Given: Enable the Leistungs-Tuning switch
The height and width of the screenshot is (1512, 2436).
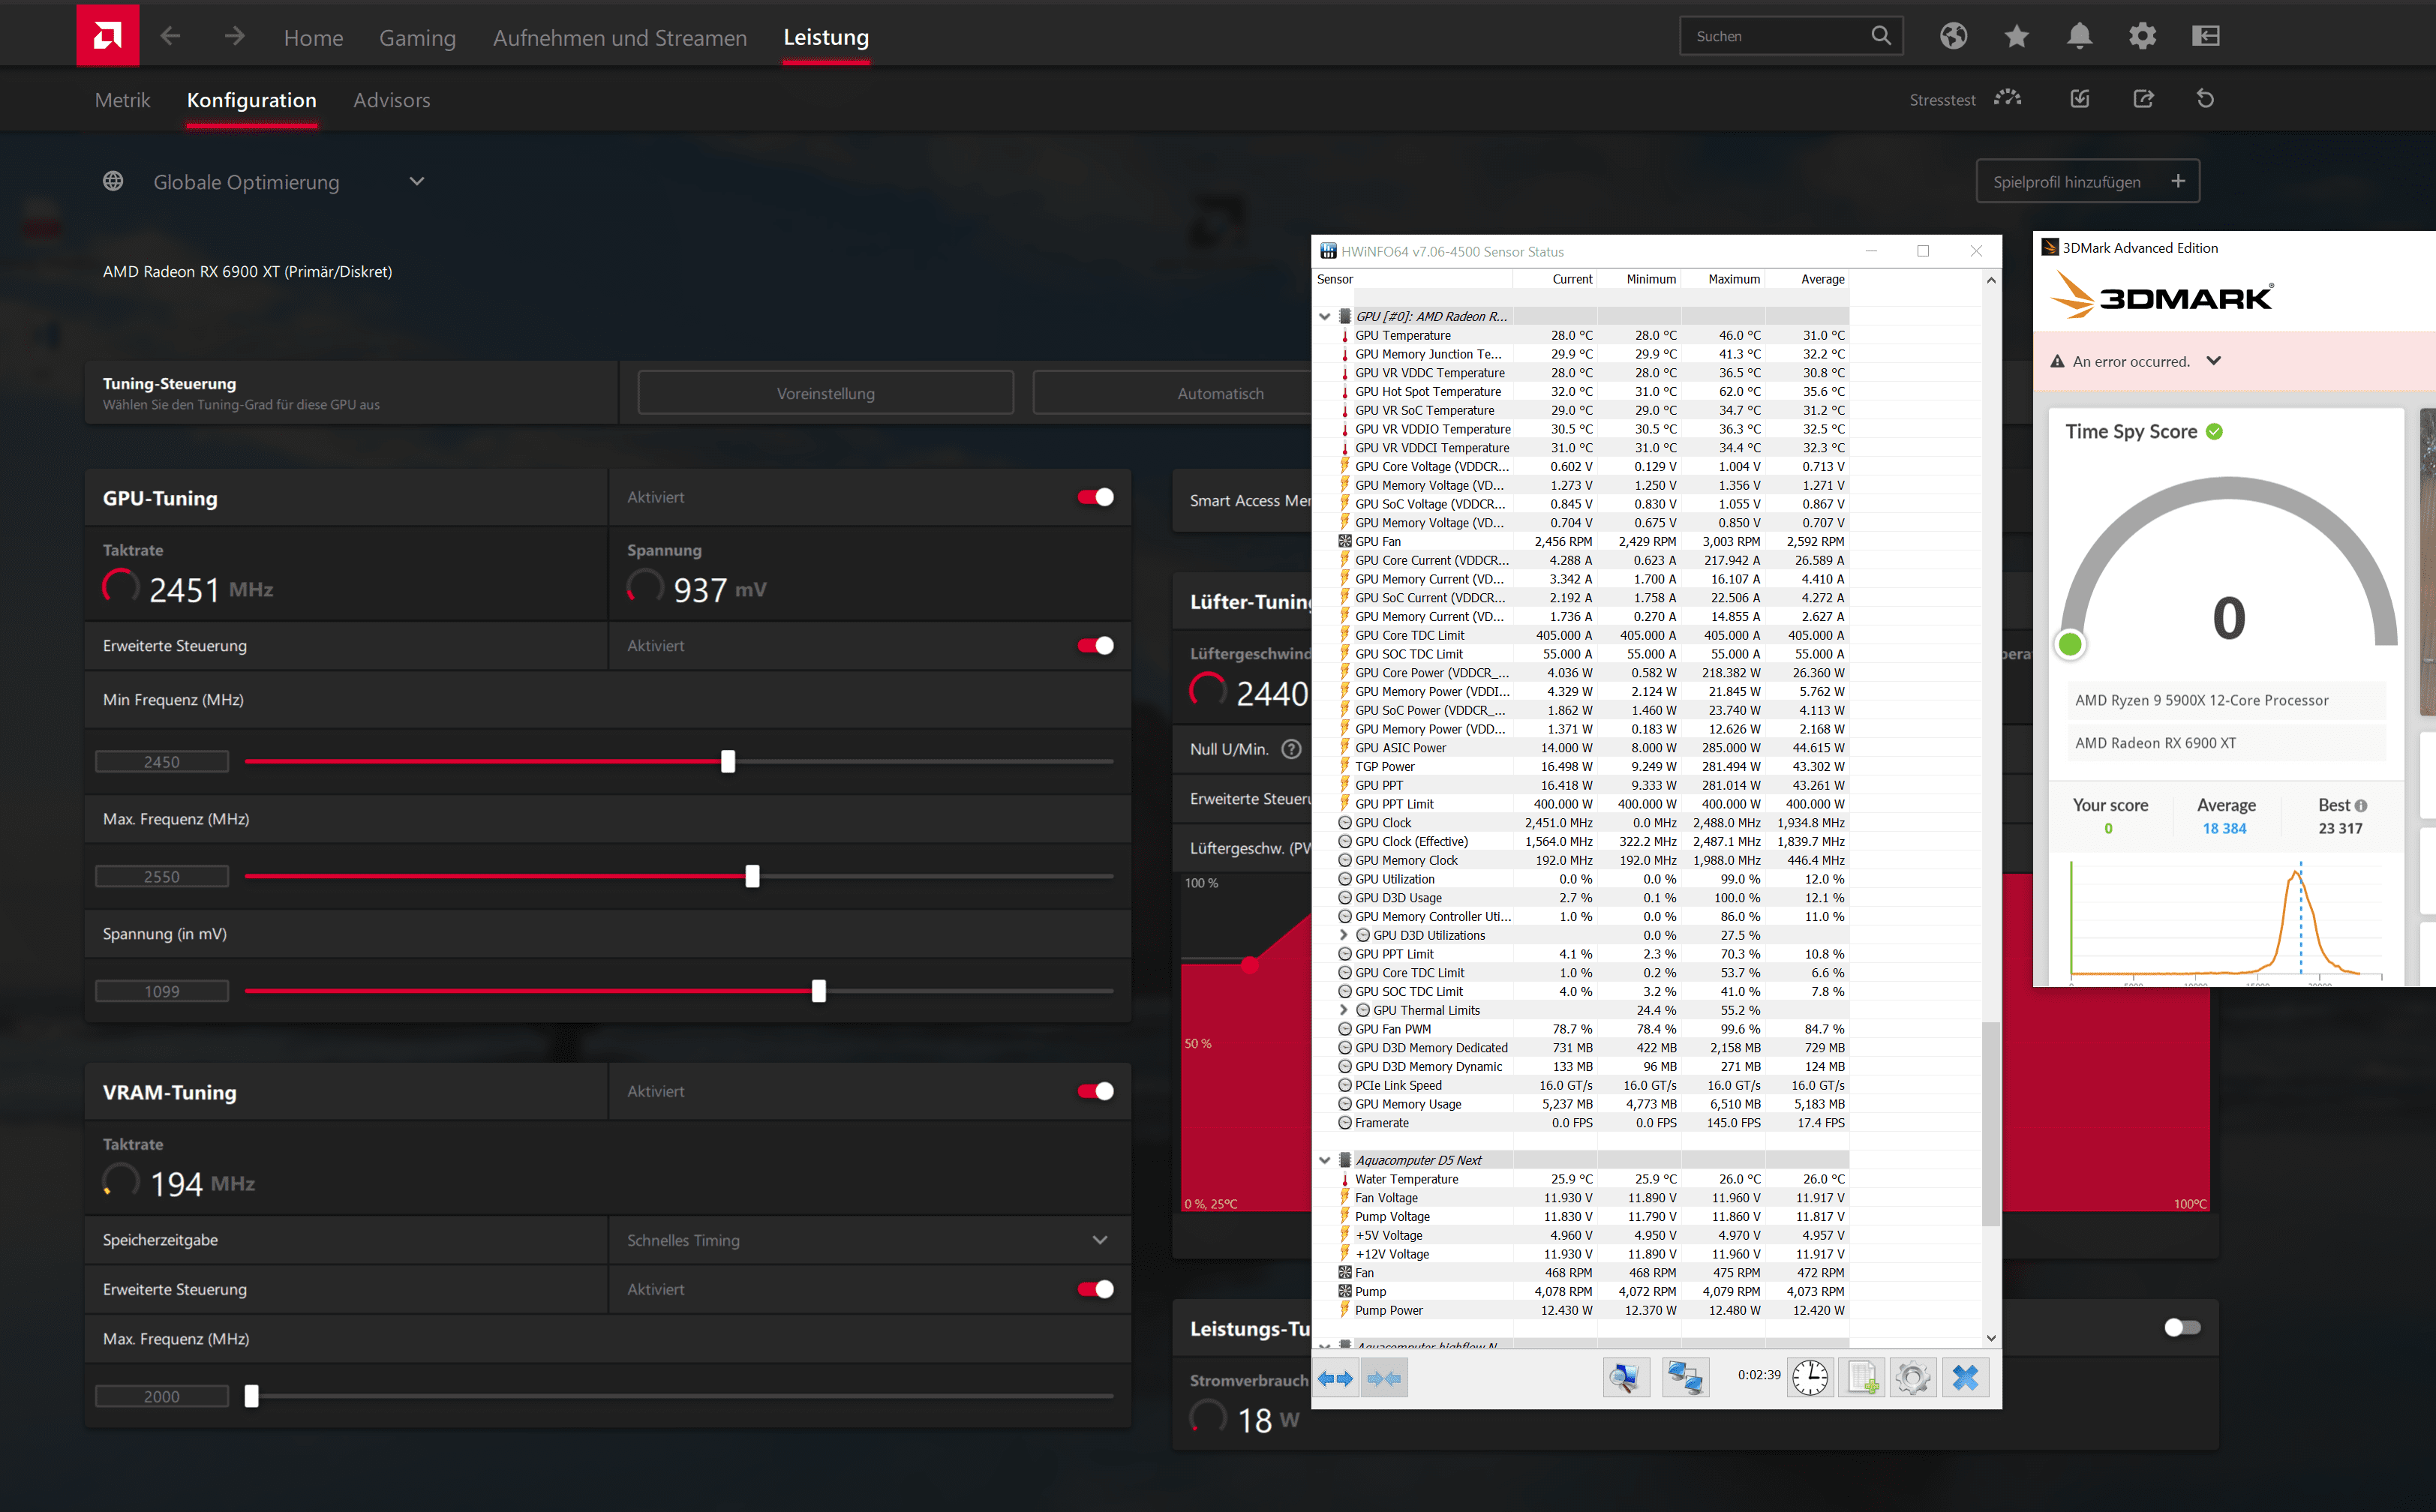Looking at the screenshot, I should click(2182, 1327).
